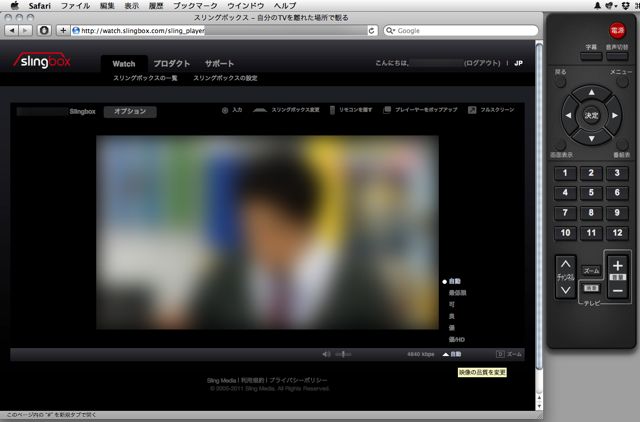
Task: Click the ズーム icon in player bar
Action: pyautogui.click(x=509, y=354)
